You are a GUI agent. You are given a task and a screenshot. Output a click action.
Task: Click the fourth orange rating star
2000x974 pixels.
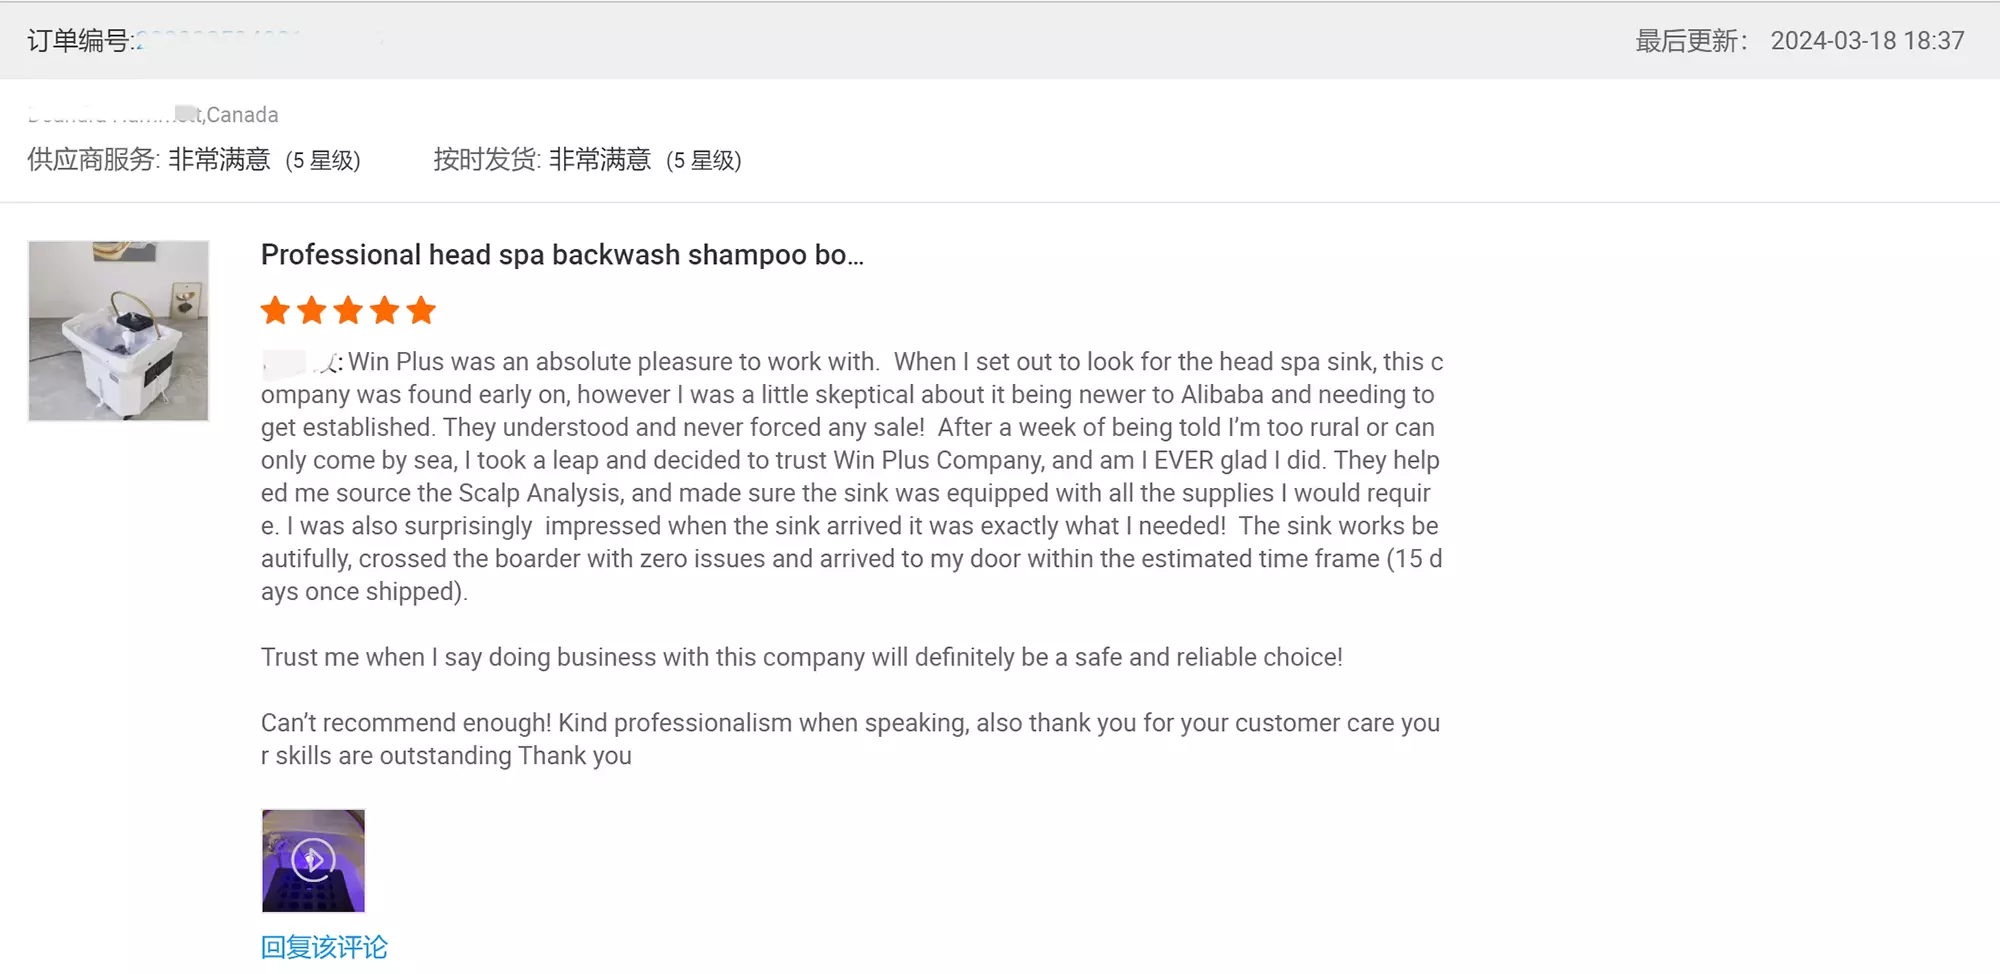click(385, 311)
